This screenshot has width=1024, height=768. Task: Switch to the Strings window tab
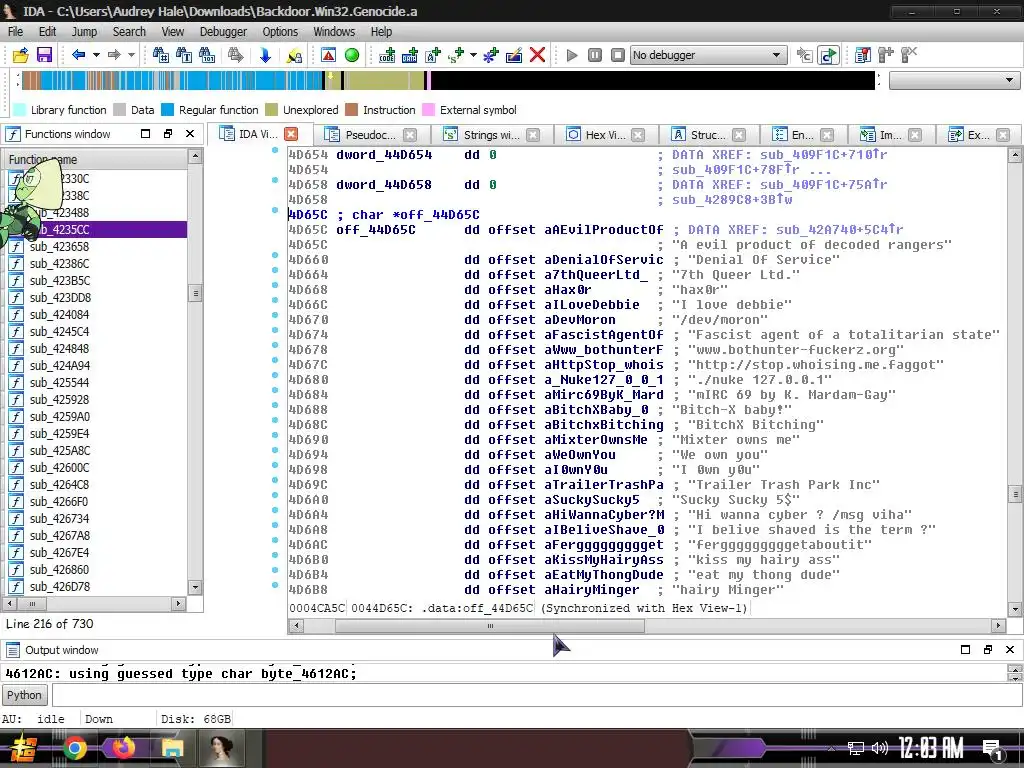click(491, 135)
